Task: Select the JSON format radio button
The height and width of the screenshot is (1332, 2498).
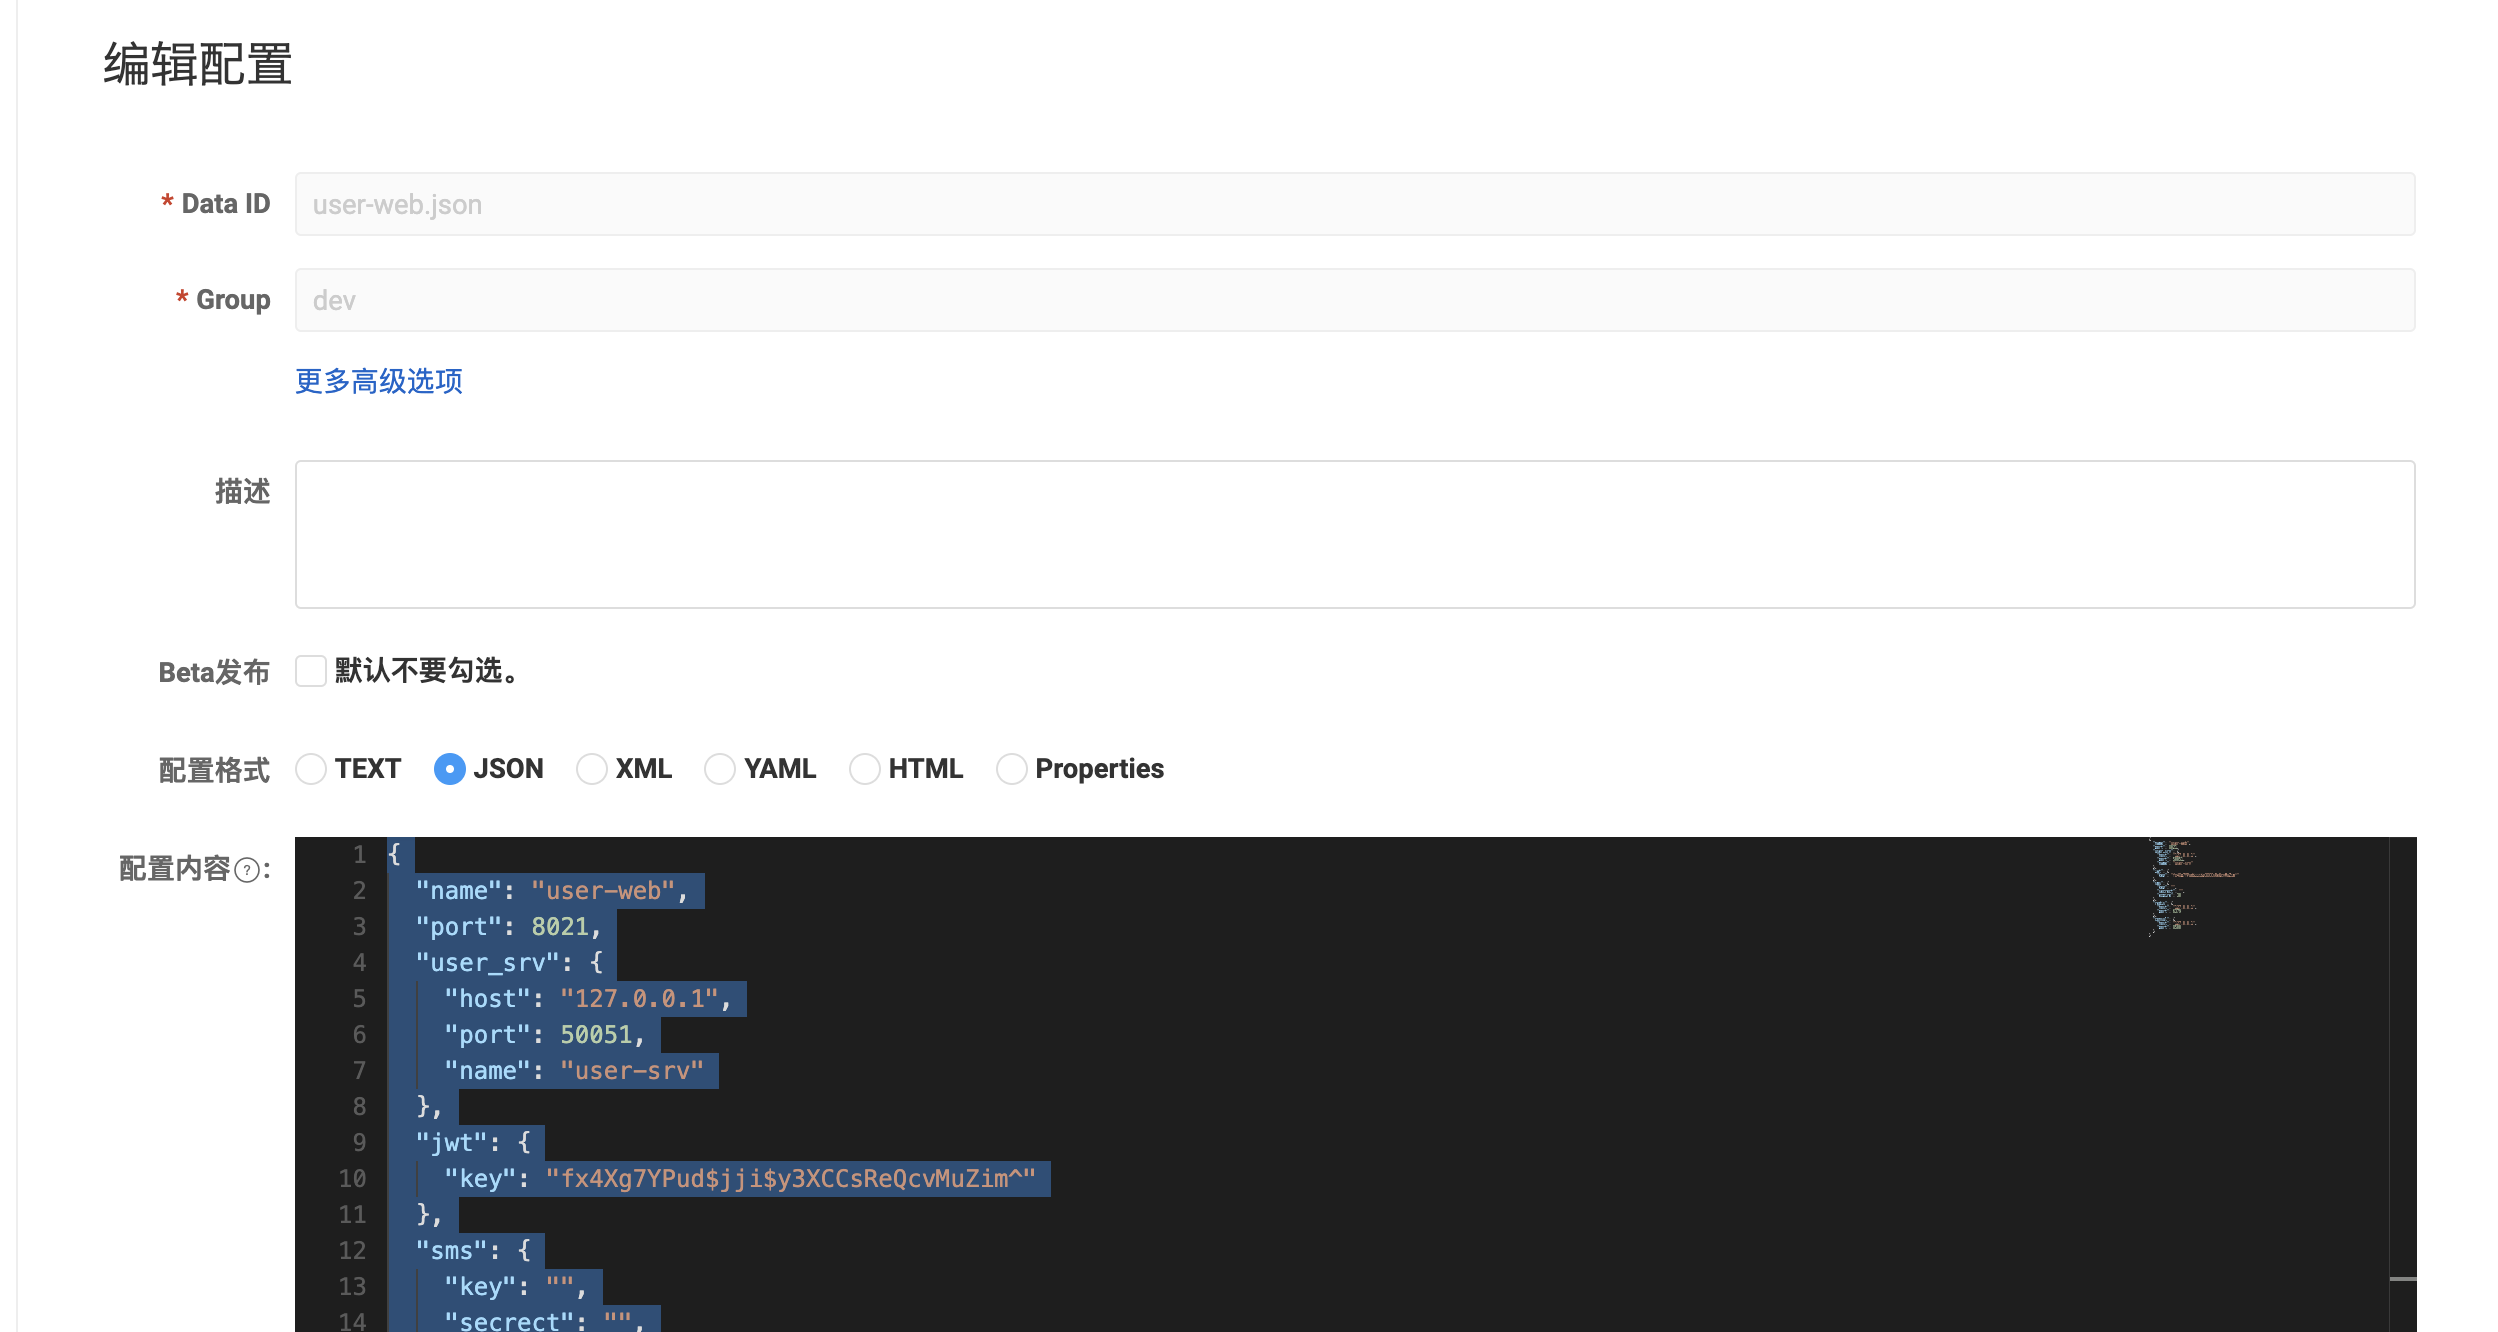Action: click(450, 769)
